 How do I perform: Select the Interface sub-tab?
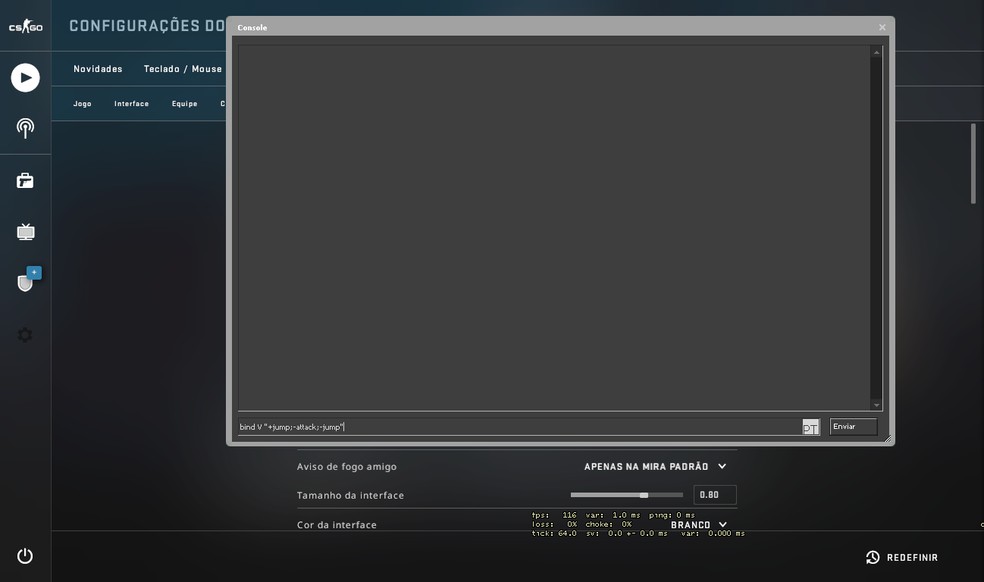pos(131,104)
